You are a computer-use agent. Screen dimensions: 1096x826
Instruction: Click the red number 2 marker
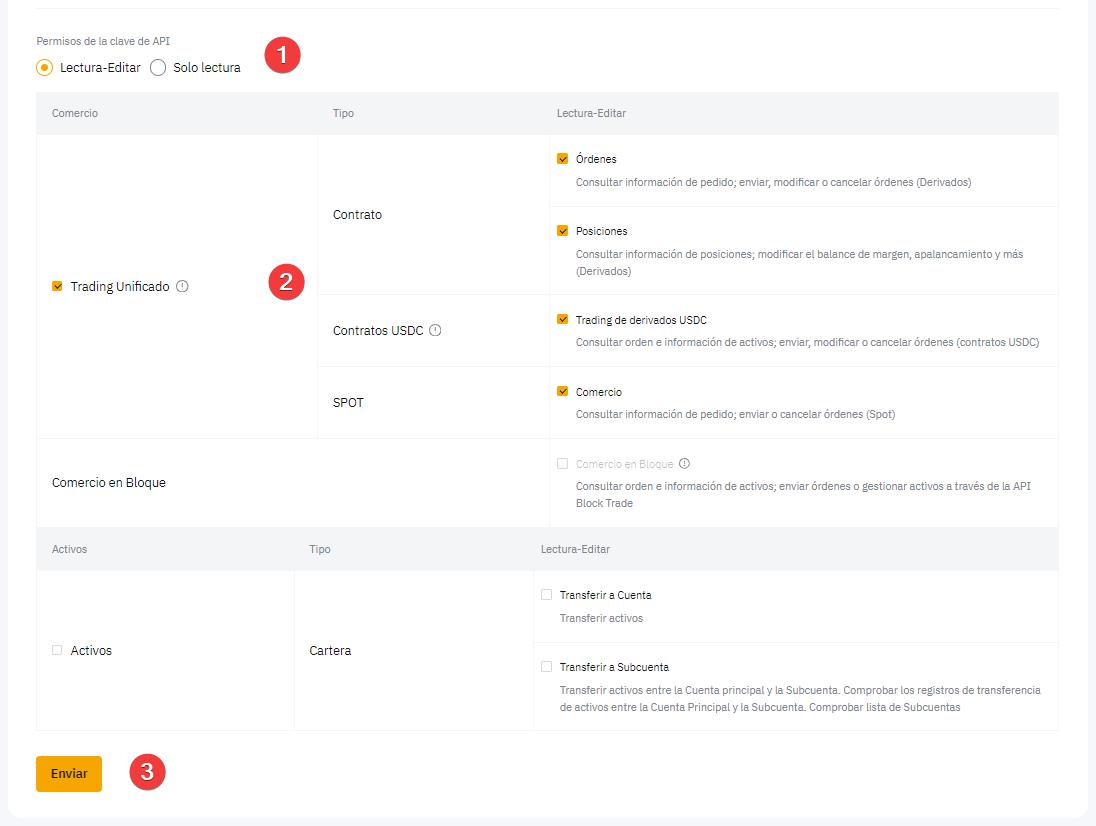286,283
